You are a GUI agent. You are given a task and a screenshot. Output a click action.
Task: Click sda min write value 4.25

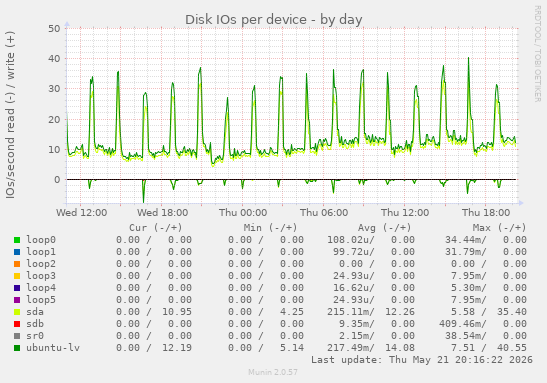pos(292,312)
